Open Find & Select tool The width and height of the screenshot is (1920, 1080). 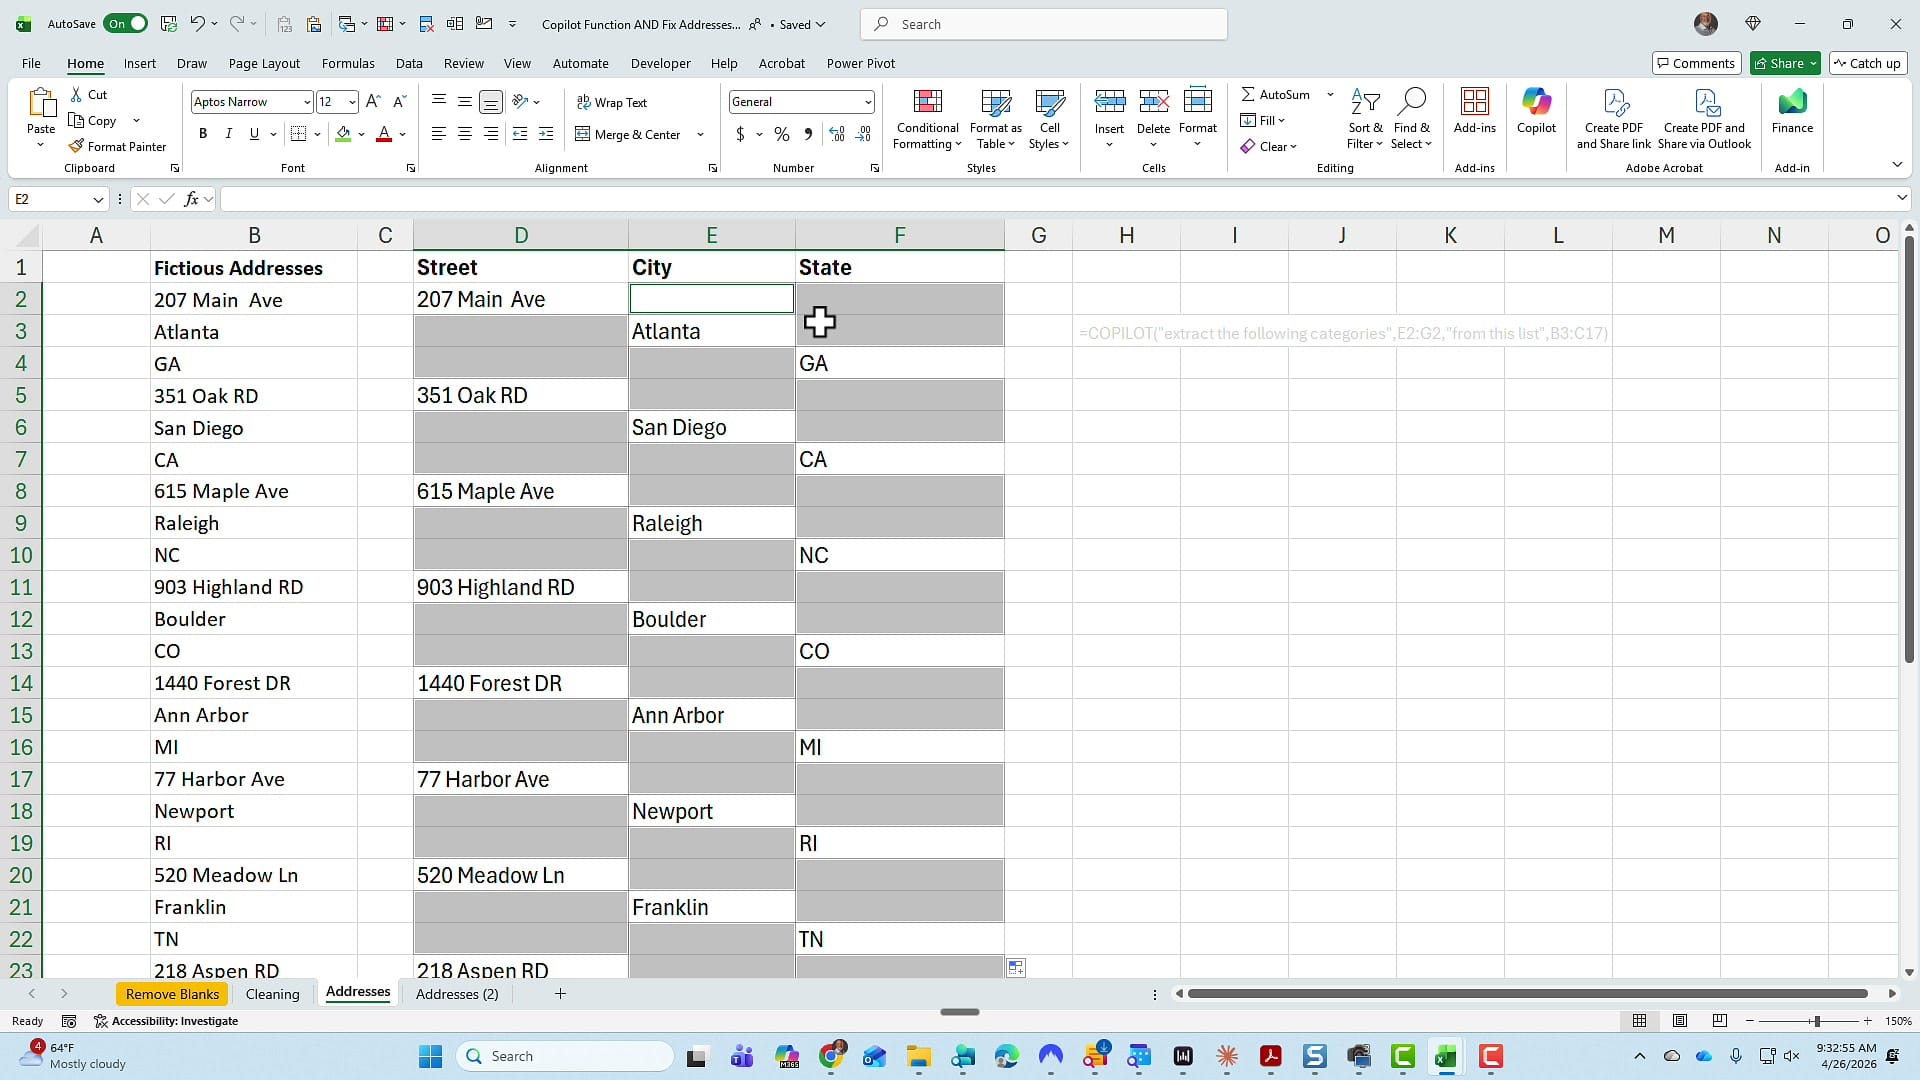[1412, 118]
